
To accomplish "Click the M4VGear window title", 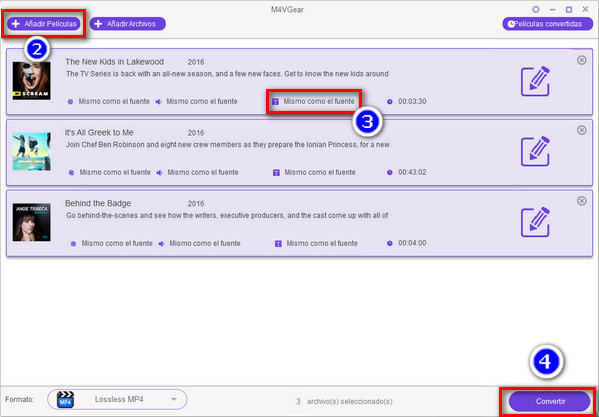I will 287,10.
